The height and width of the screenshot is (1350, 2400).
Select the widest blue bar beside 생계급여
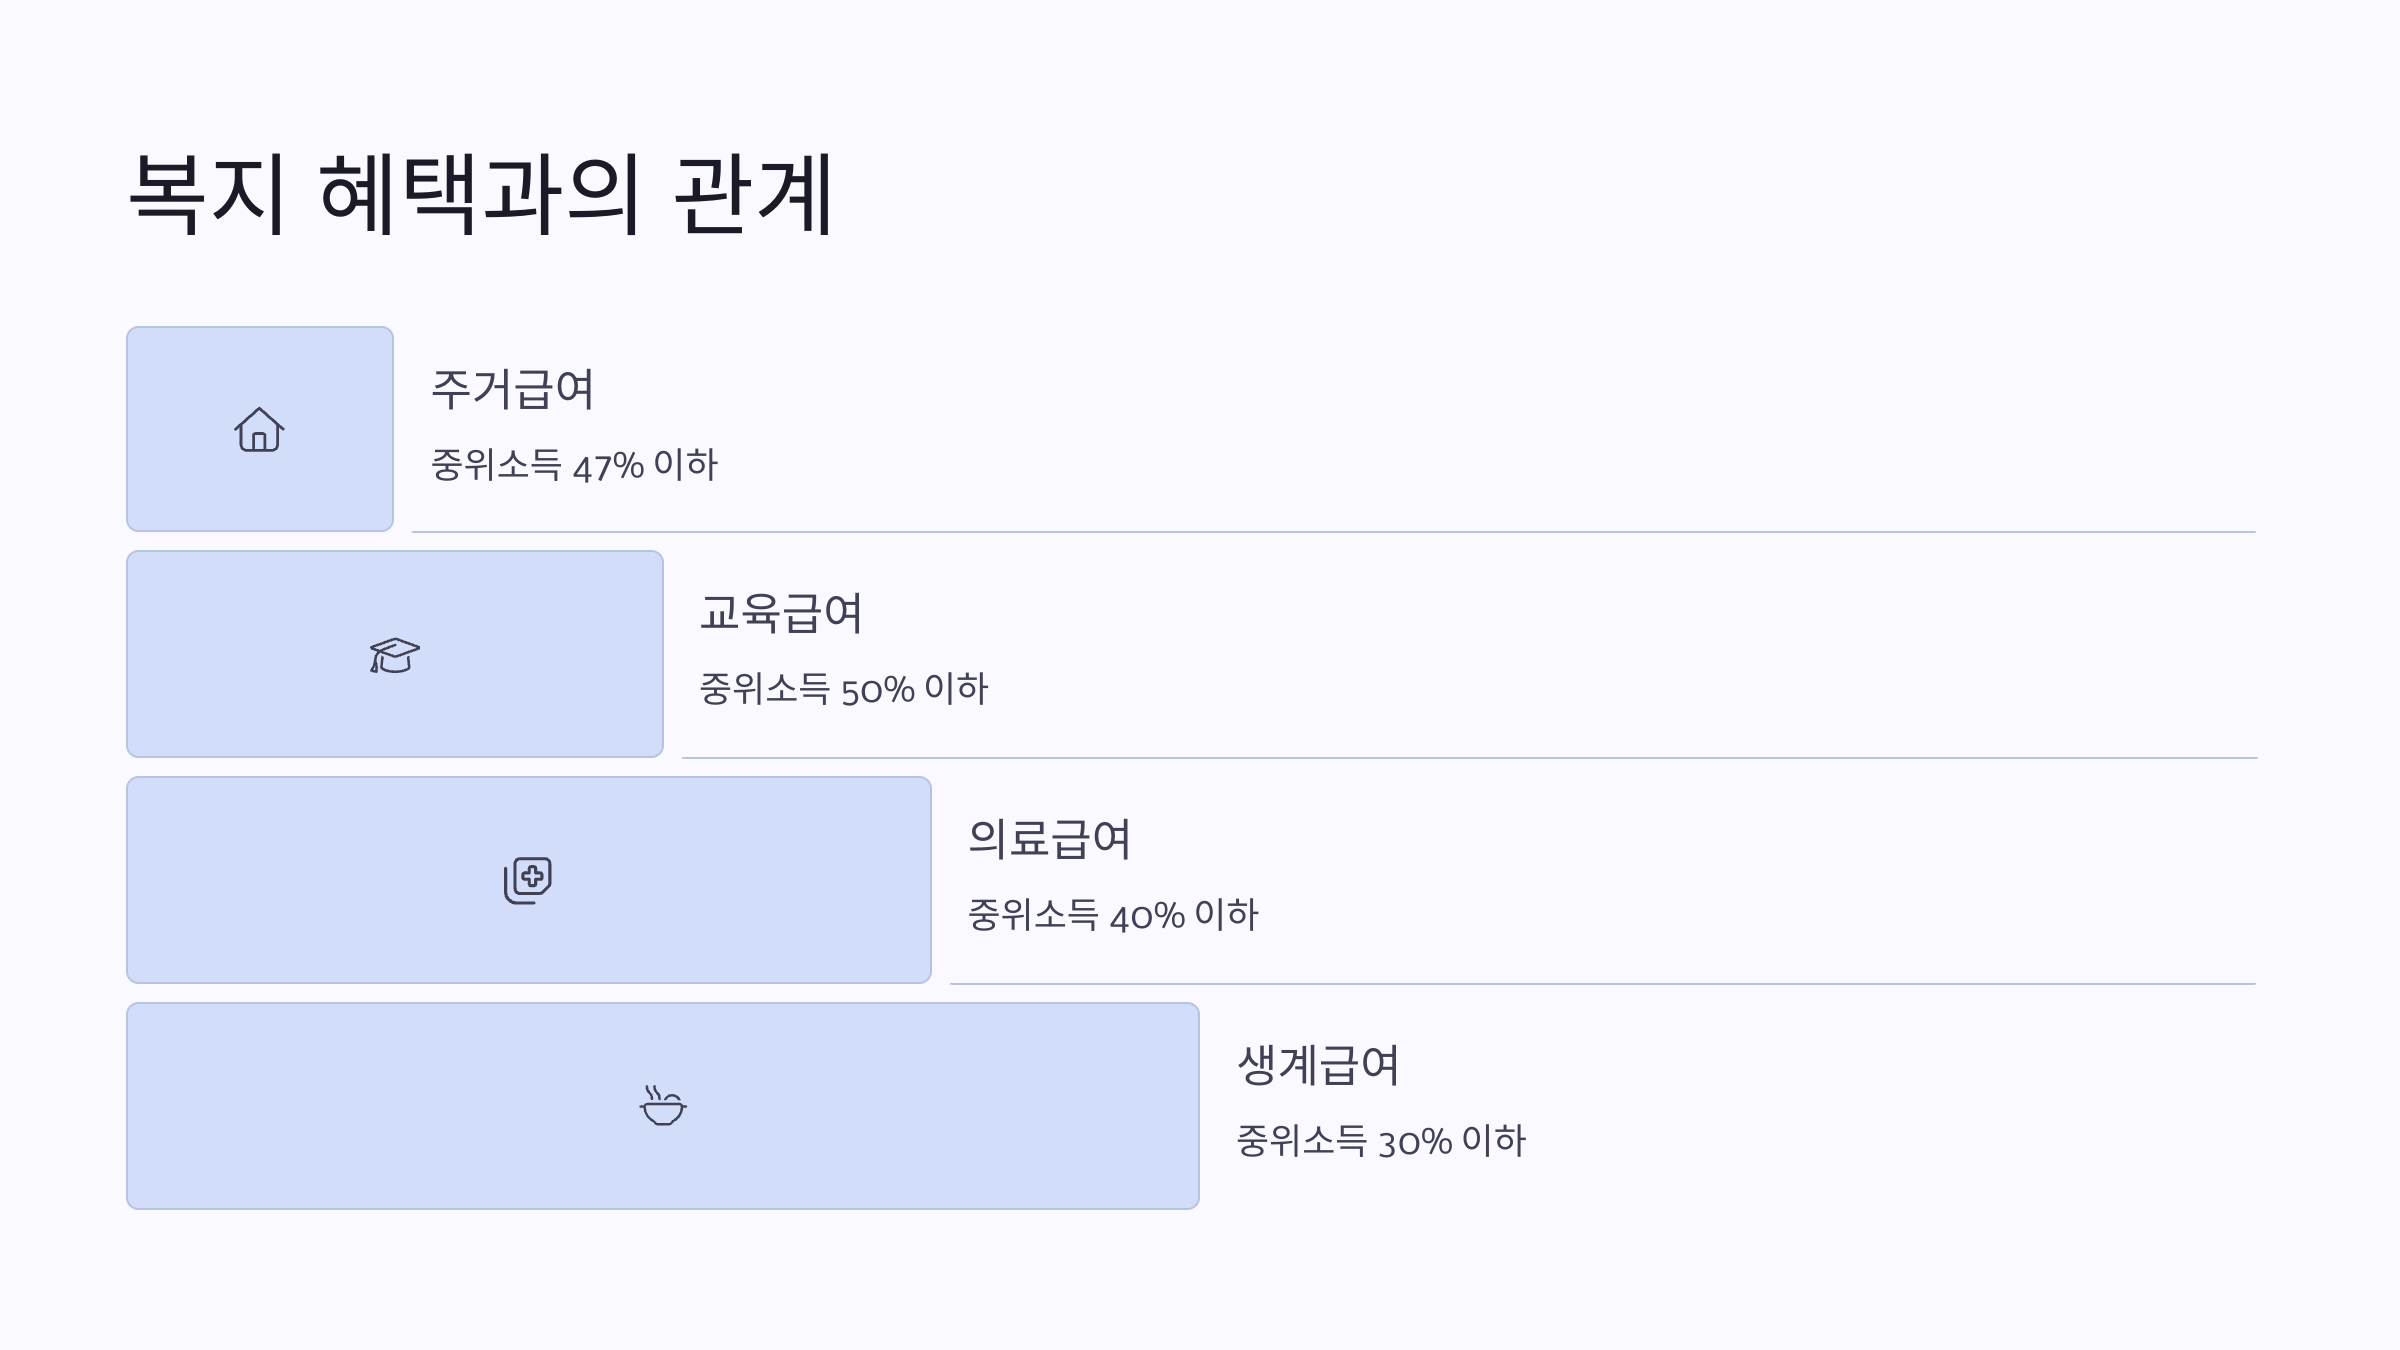(x=663, y=1106)
